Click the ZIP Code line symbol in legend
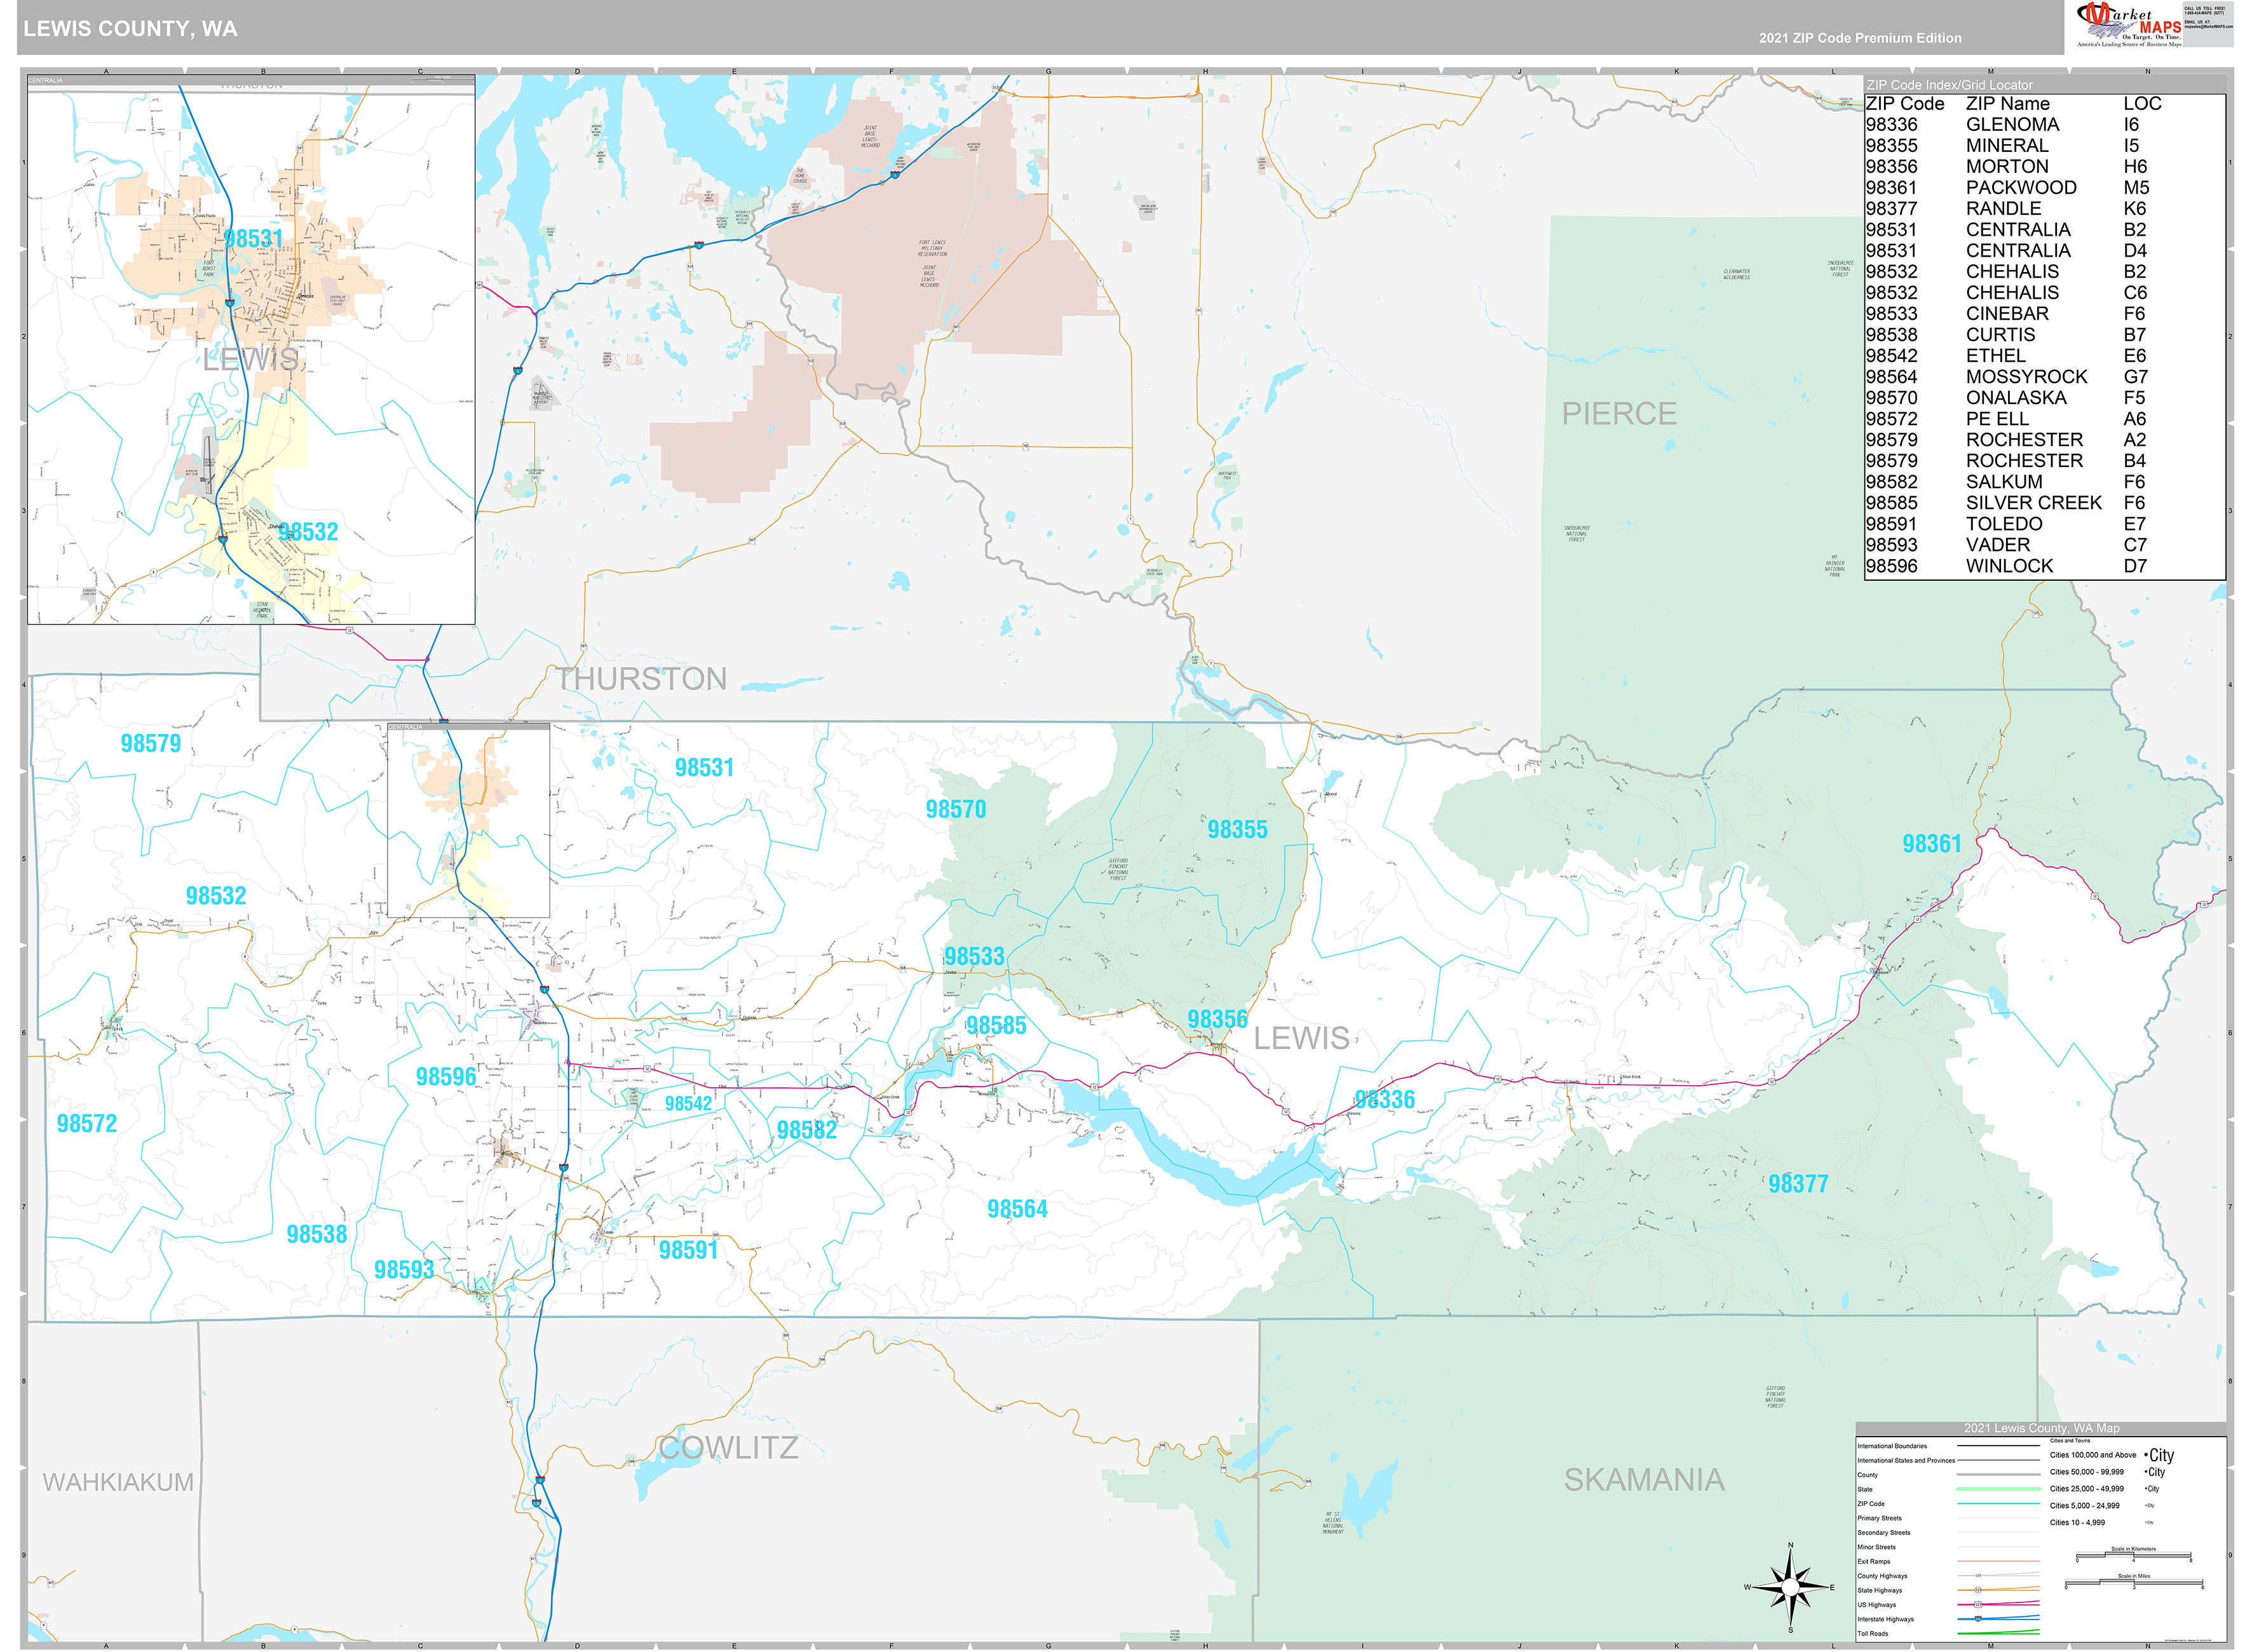The height and width of the screenshot is (1652, 2245). tap(1999, 1504)
